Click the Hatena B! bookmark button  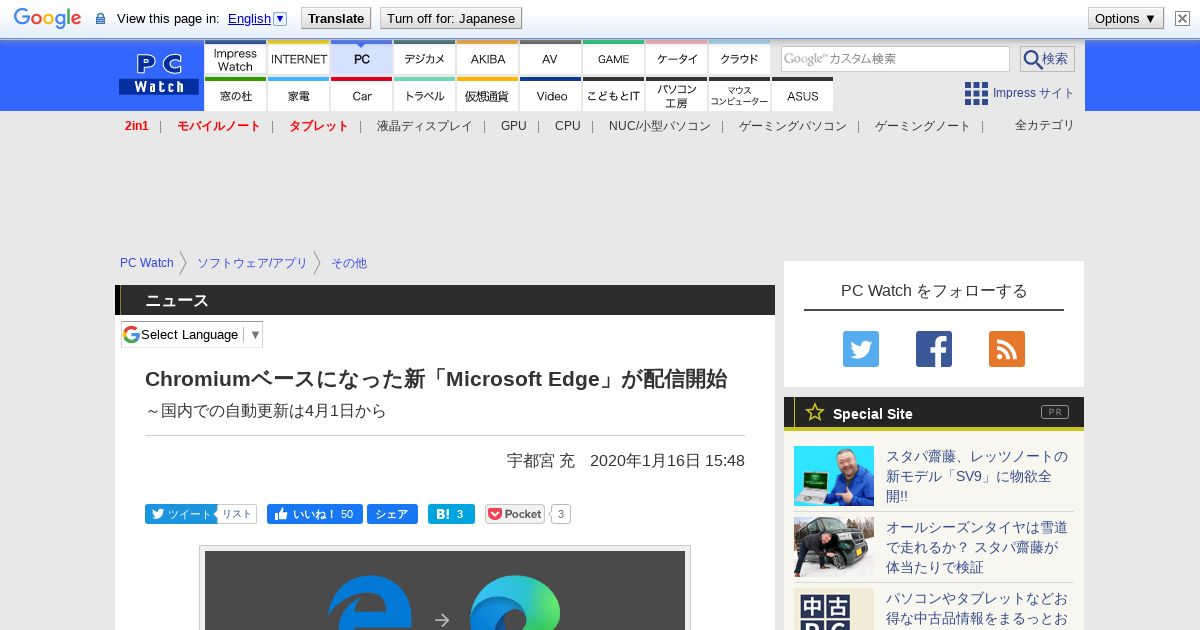tap(451, 514)
